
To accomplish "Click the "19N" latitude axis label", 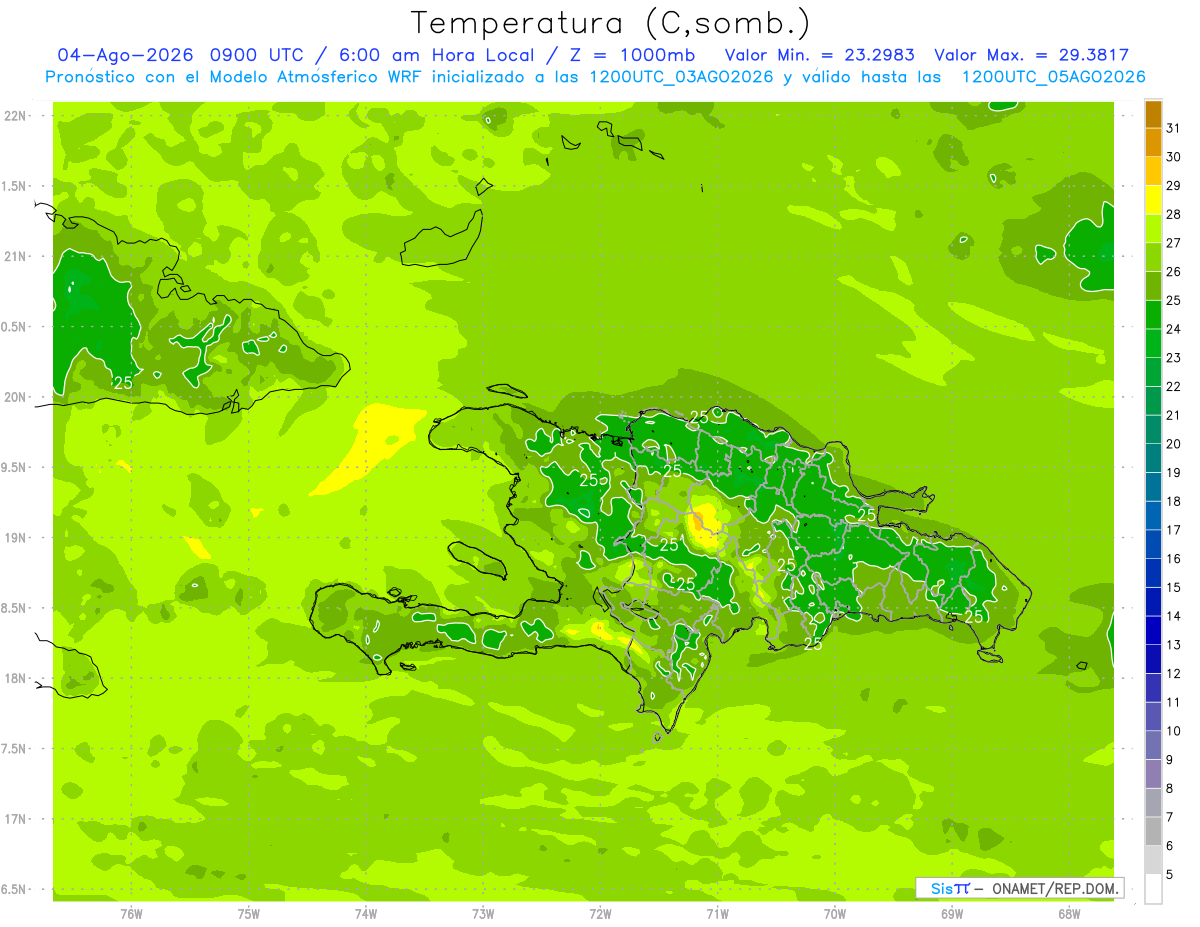I will pos(16,538).
